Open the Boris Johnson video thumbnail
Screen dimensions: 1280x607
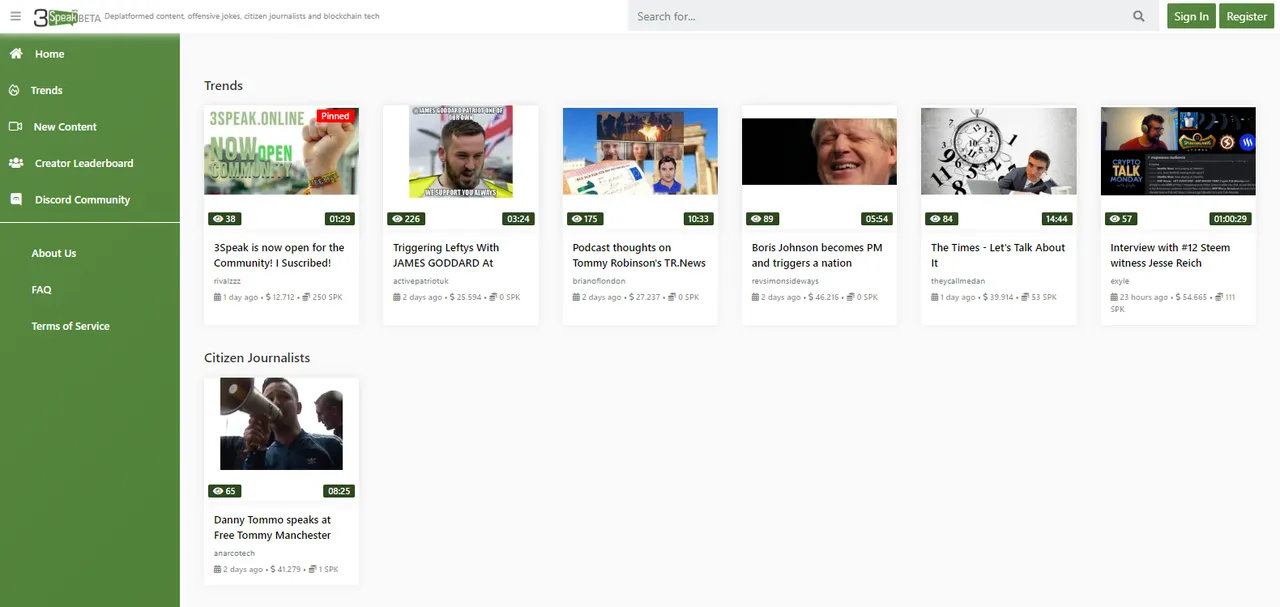click(x=819, y=151)
